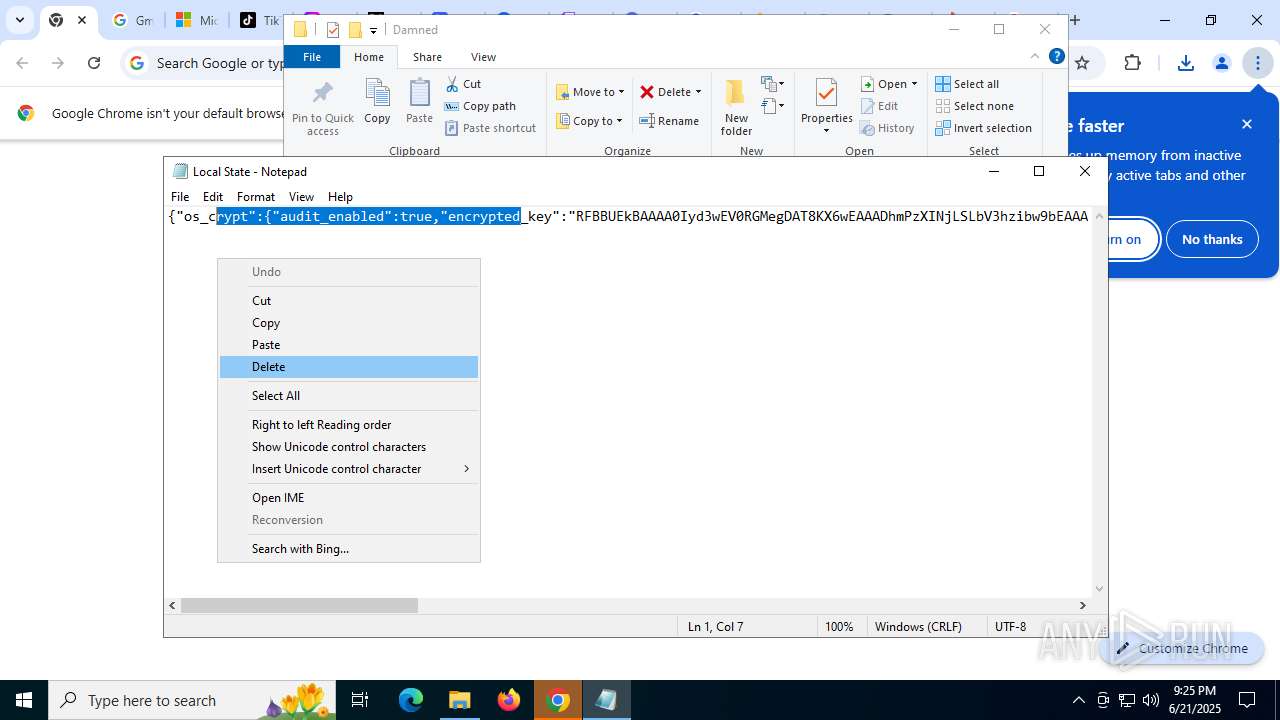Switch to View tab in Explorer
Image resolution: width=1280 pixels, height=720 pixels.
(483, 57)
